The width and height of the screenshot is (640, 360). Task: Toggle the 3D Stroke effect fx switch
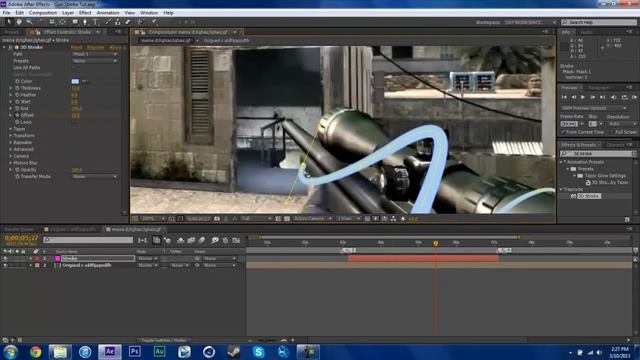pyautogui.click(x=11, y=47)
